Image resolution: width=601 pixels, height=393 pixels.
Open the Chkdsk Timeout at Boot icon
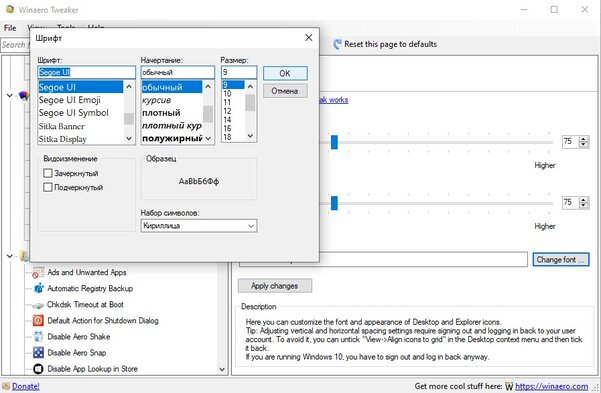click(38, 305)
